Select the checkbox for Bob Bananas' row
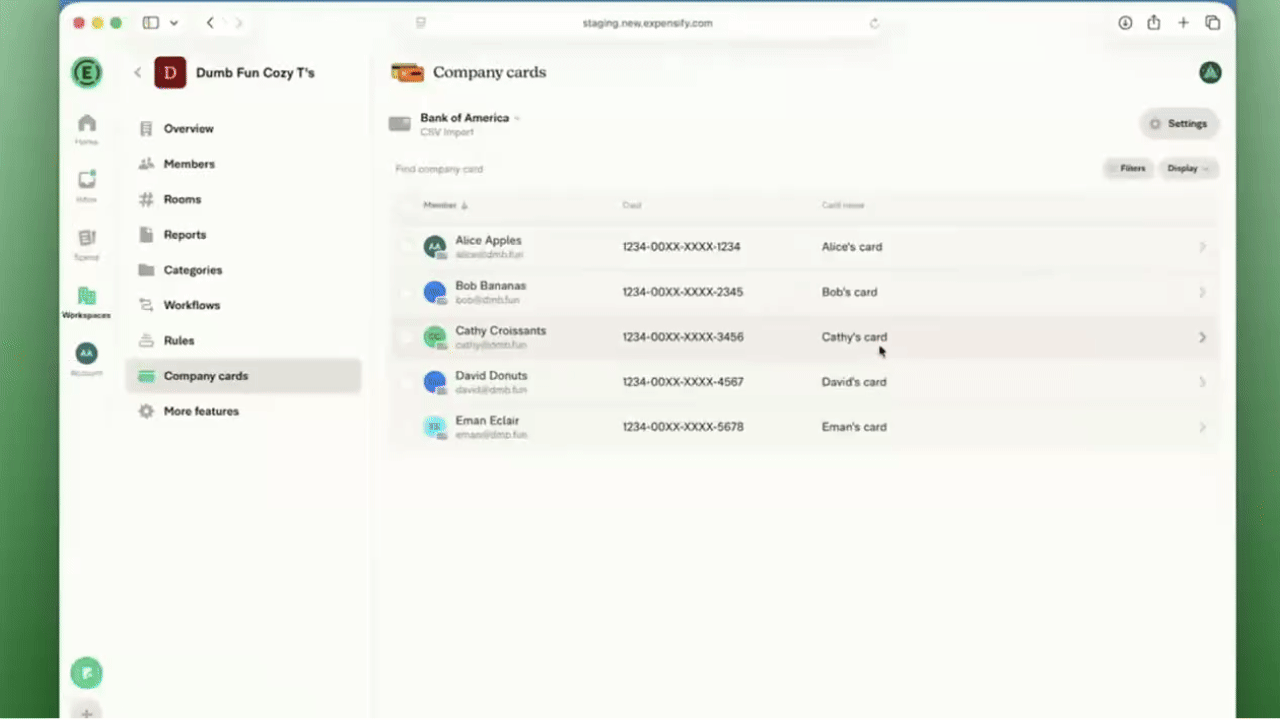1280x720 pixels. click(405, 292)
